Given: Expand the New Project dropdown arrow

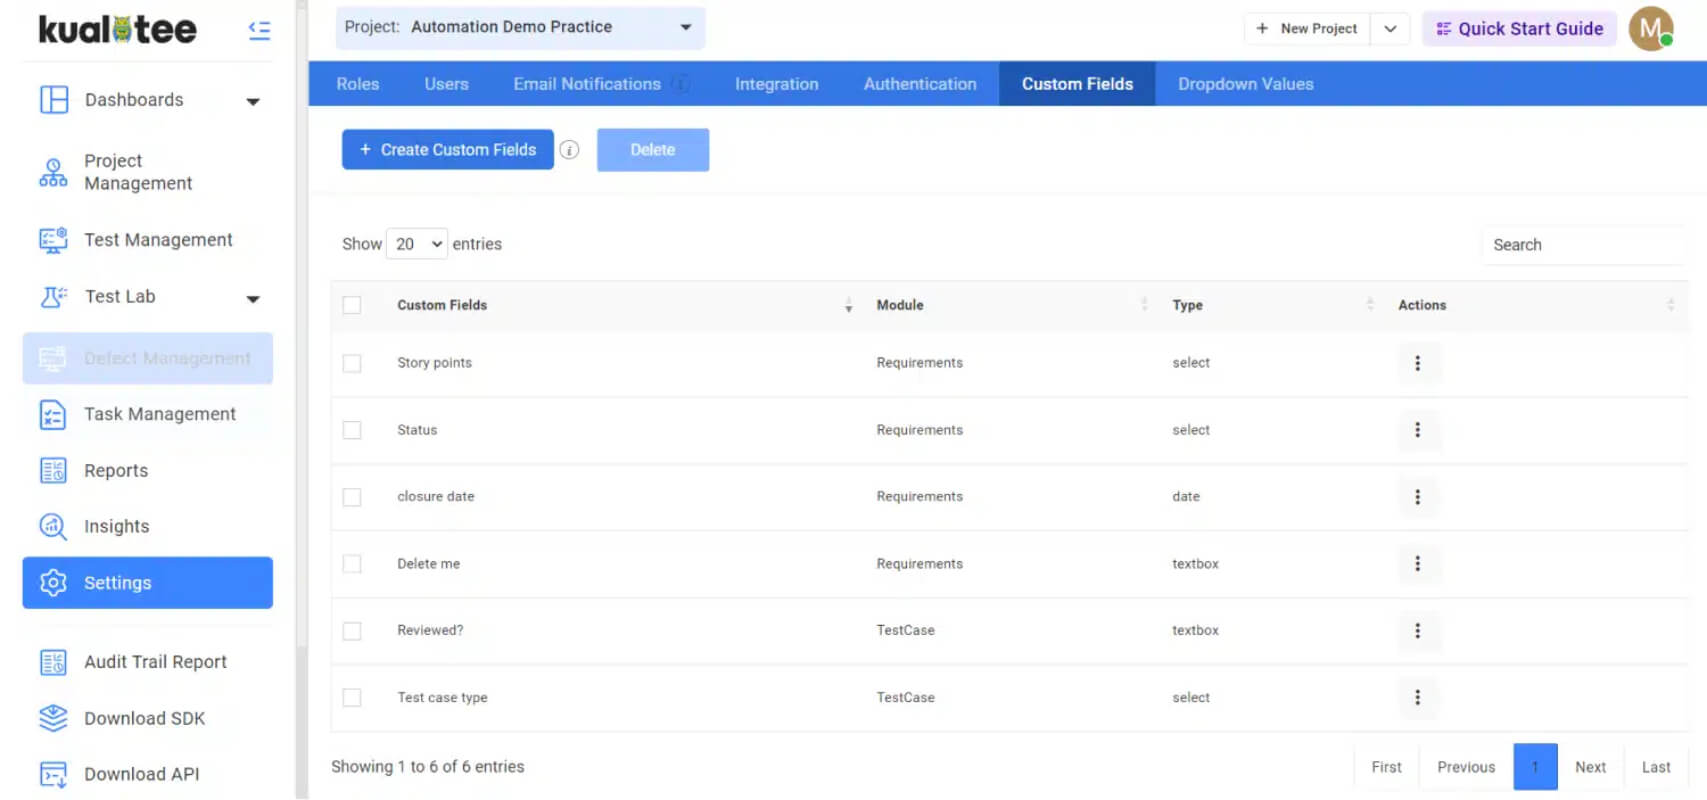Looking at the screenshot, I should pyautogui.click(x=1390, y=29).
